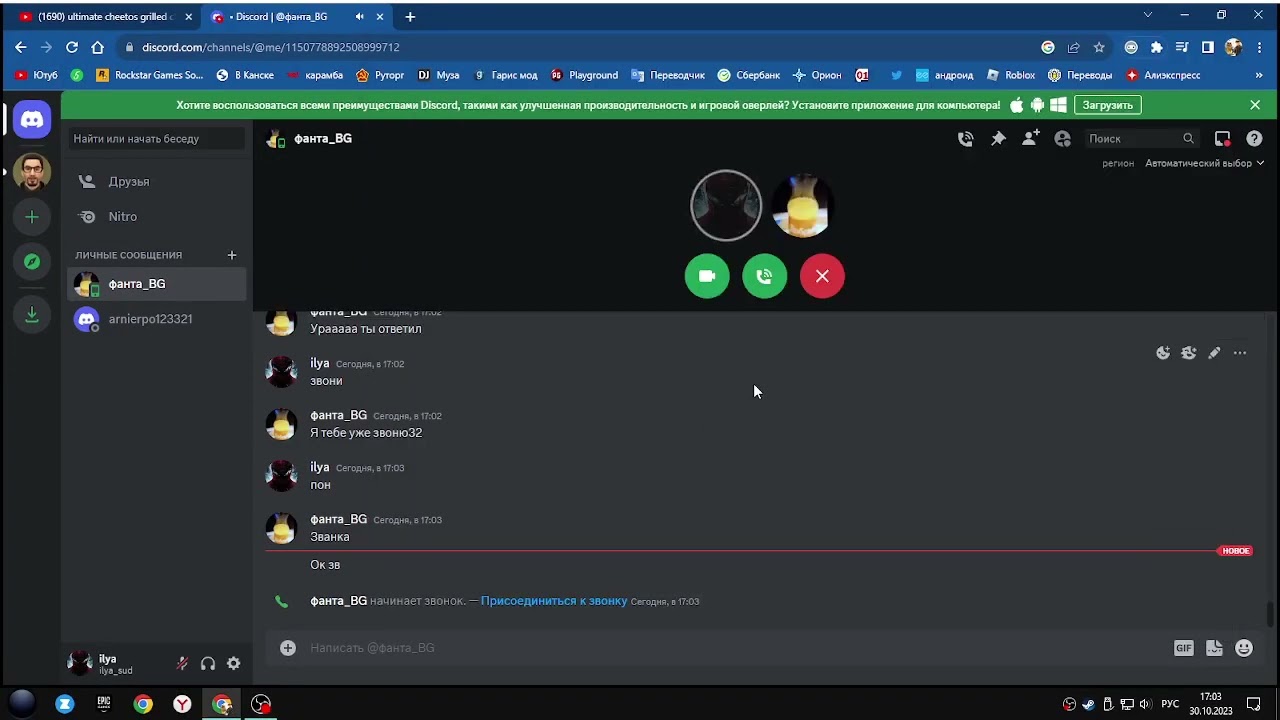The image size is (1280, 720).
Task: Mute the Discord browser tab audio
Action: coord(360,17)
